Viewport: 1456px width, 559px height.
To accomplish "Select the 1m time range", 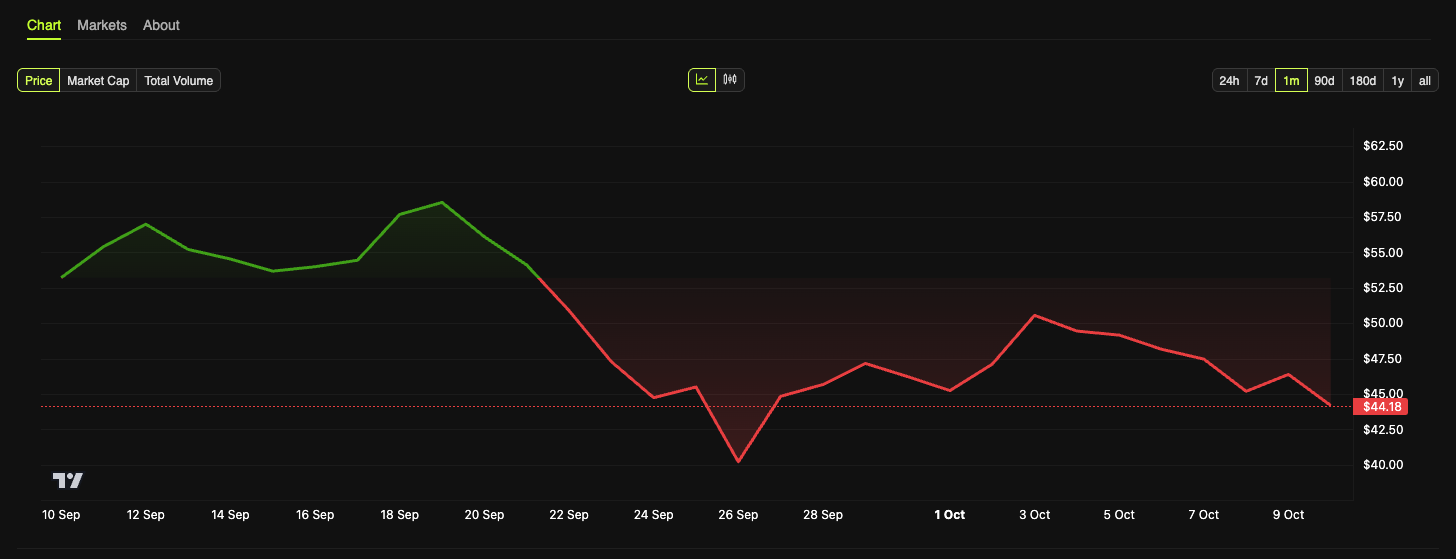I will [1291, 81].
